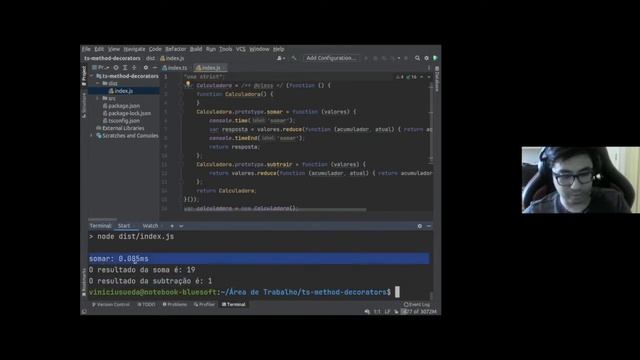The height and width of the screenshot is (360, 640).
Task: Select package-lock.json in project tree
Action: 127,113
